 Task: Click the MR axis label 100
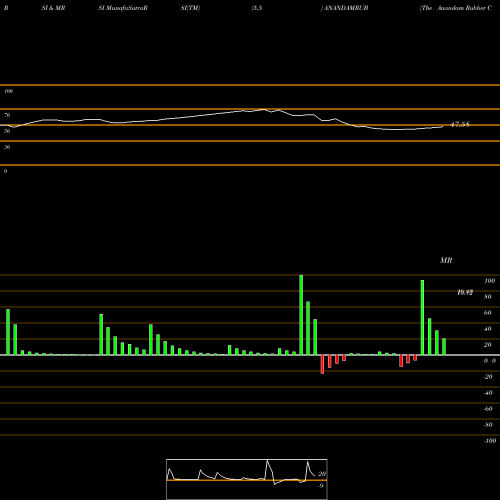tap(490, 281)
